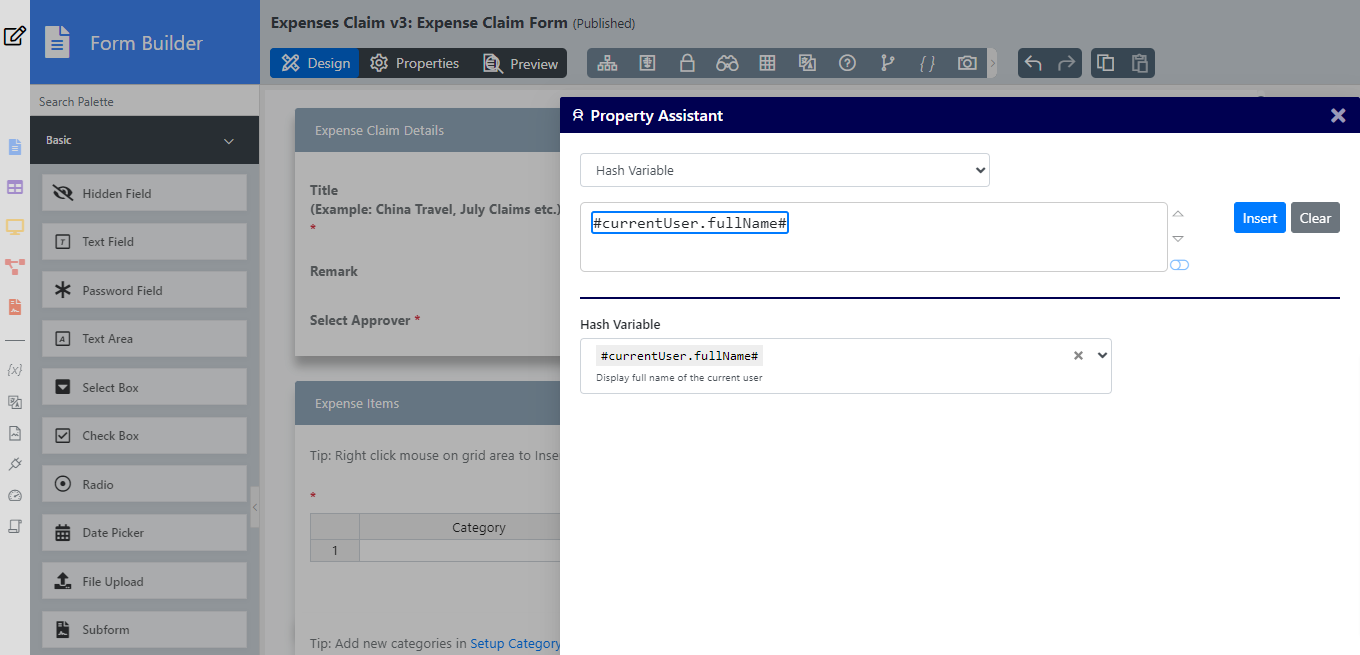Click the camera screenshot icon
This screenshot has height=655, width=1360.
pos(967,63)
